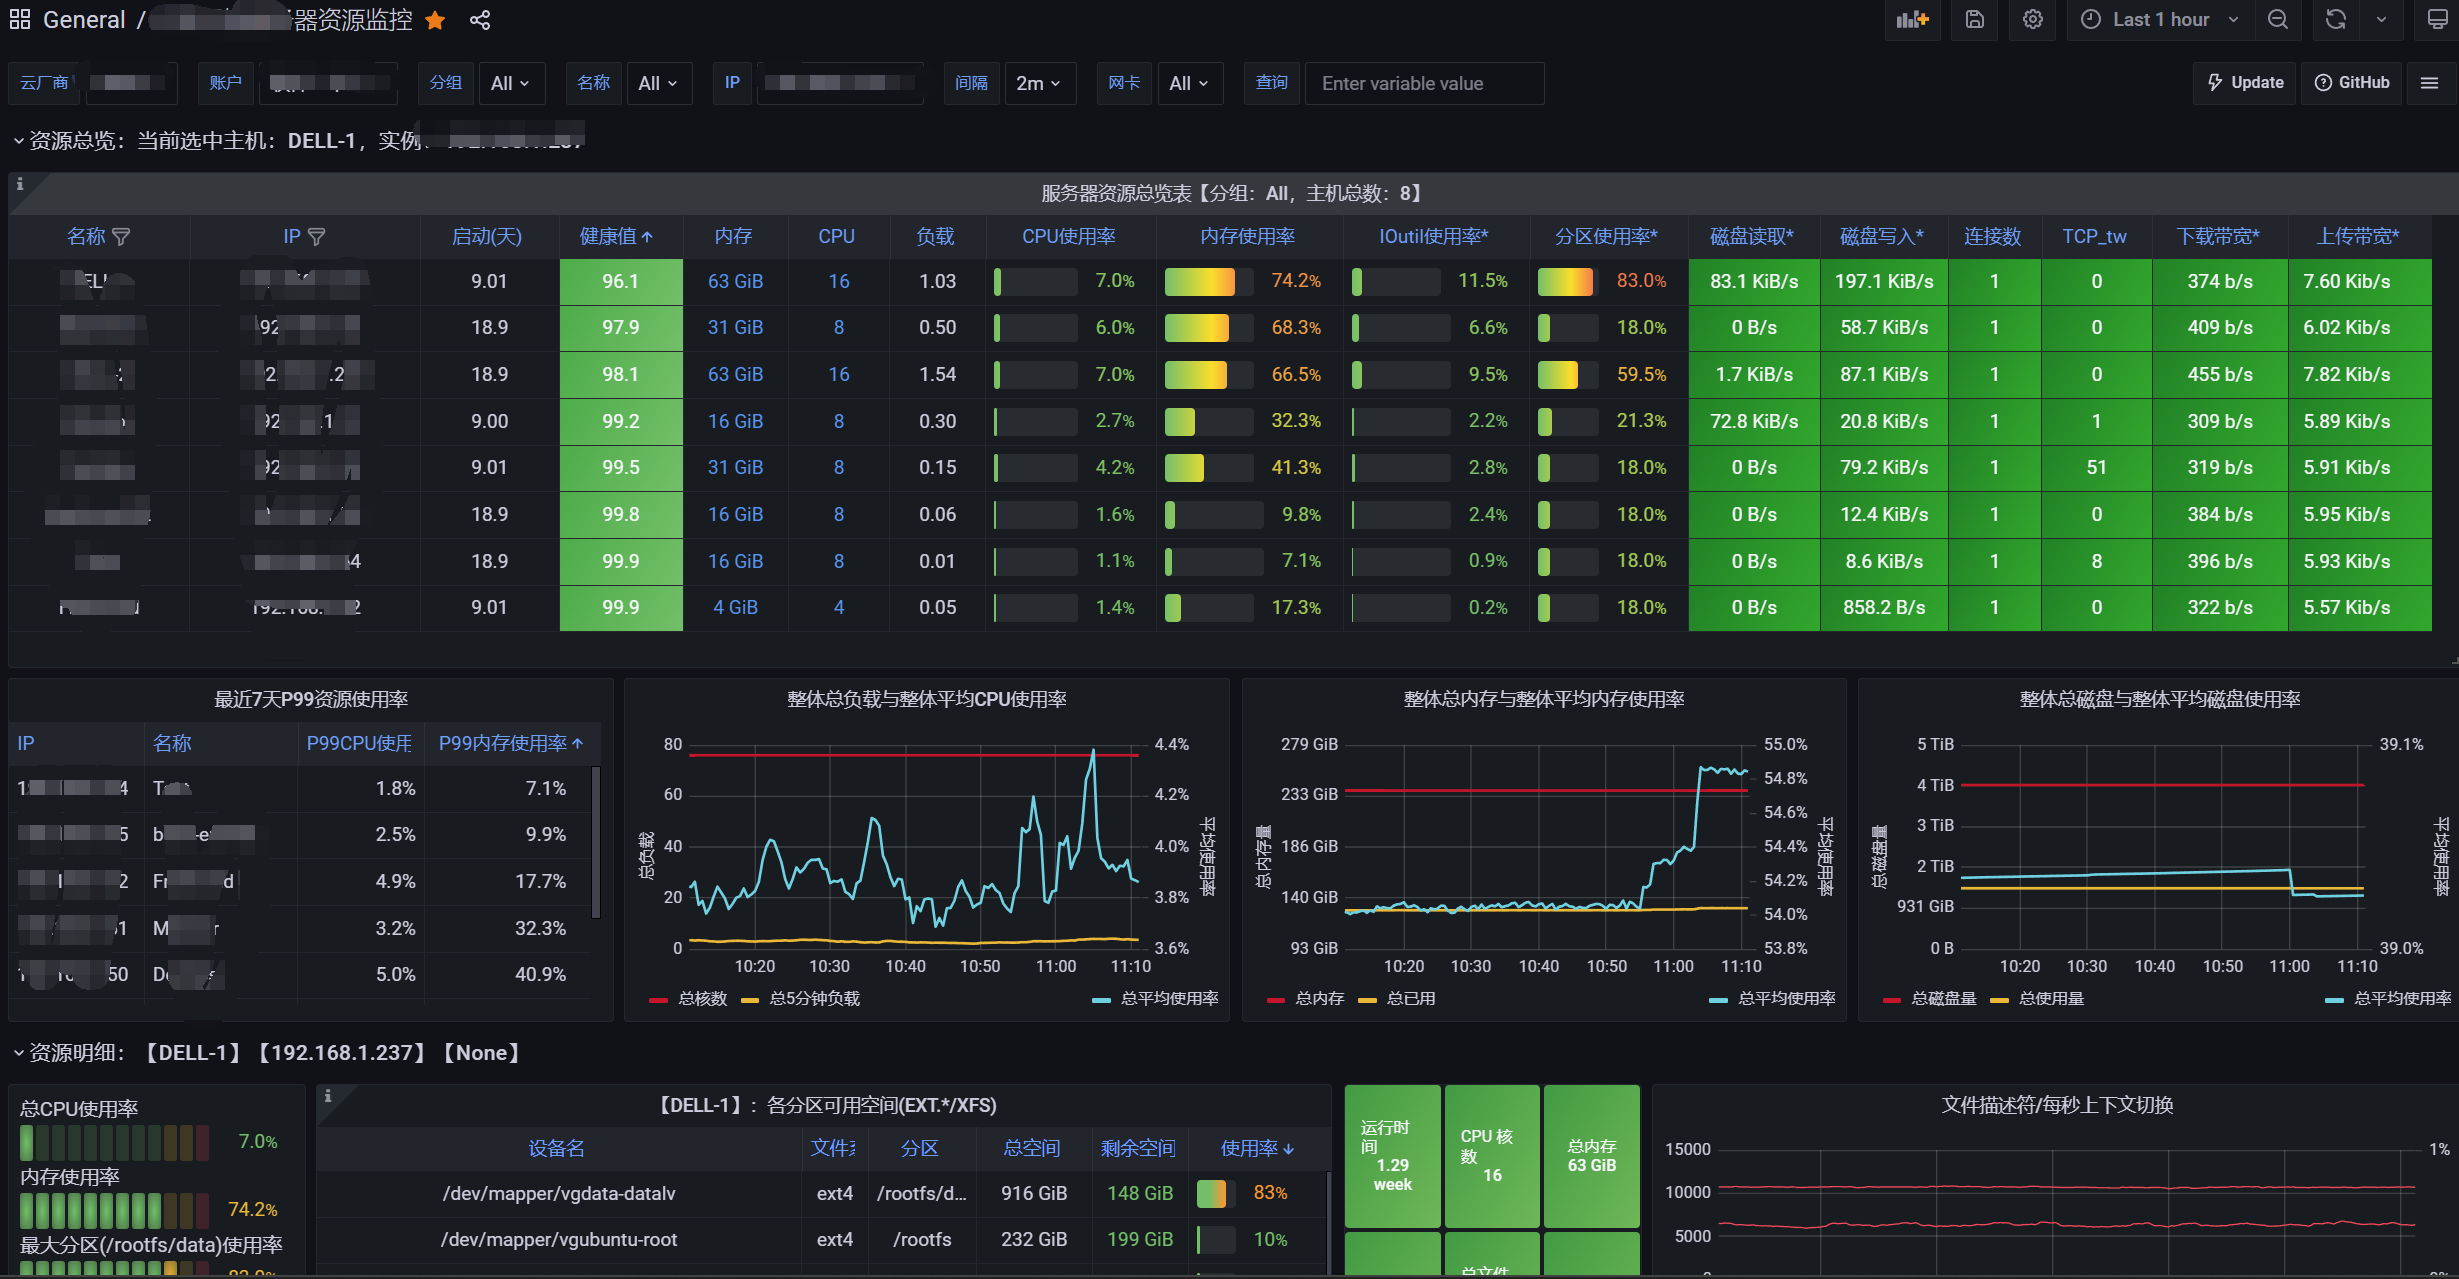Sort table by 健康值 column
This screenshot has height=1279, width=2459.
(615, 237)
